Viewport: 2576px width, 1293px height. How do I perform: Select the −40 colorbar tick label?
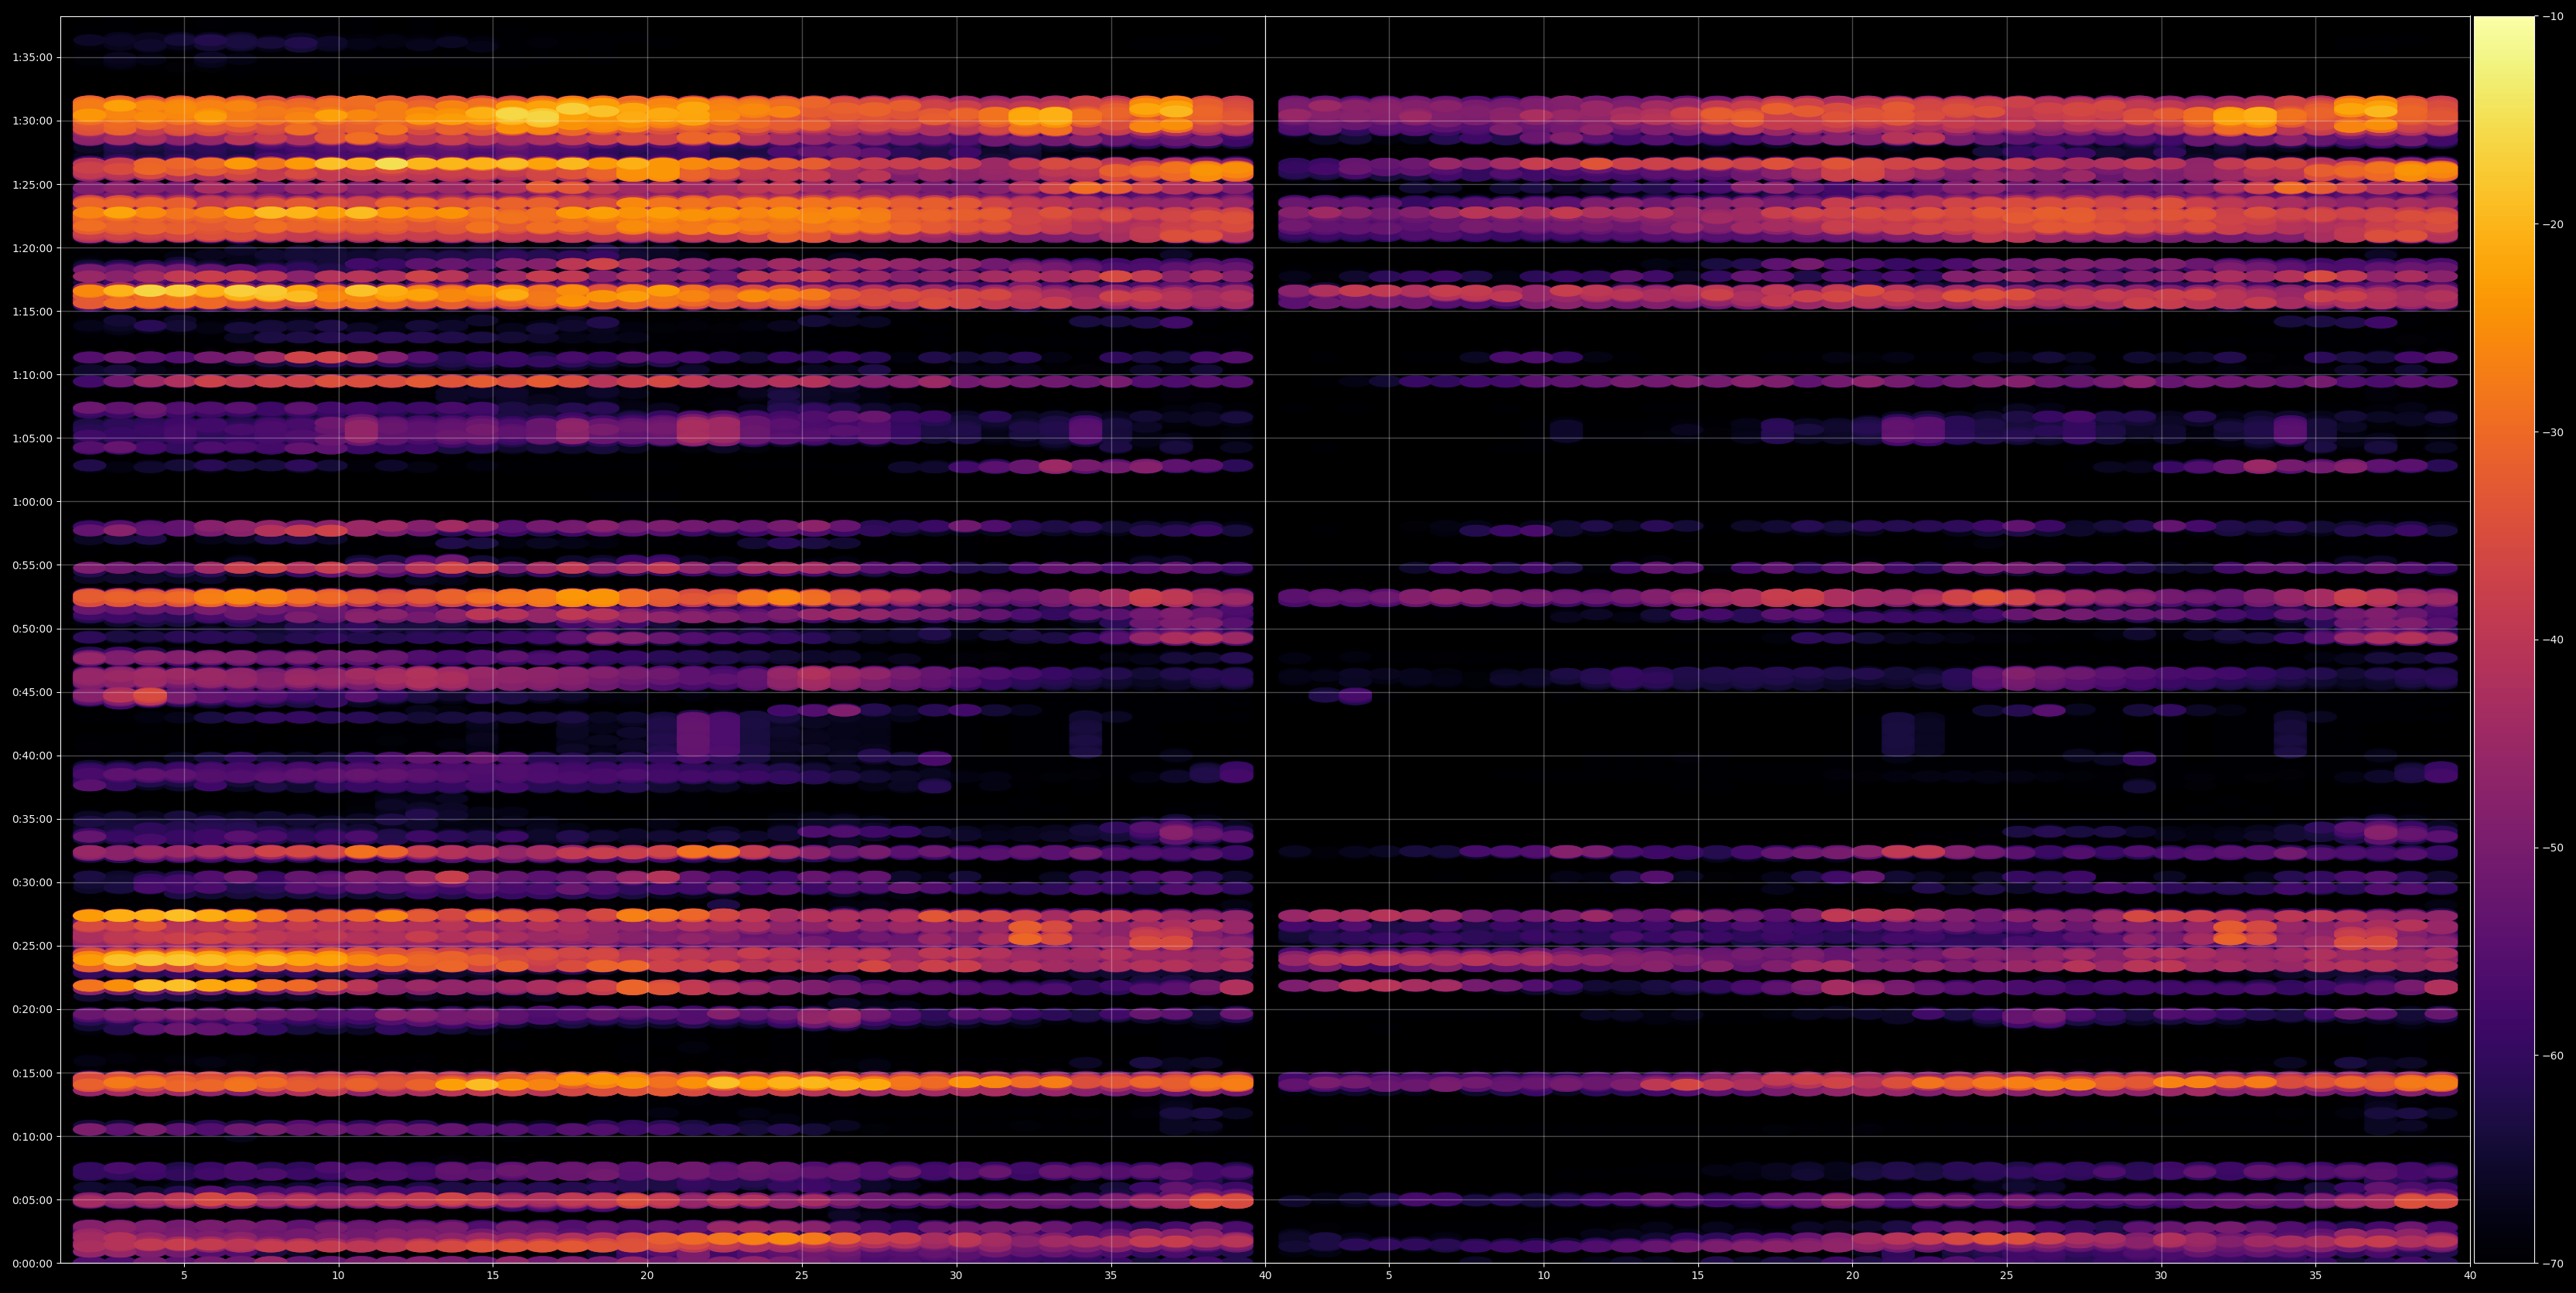point(2553,640)
